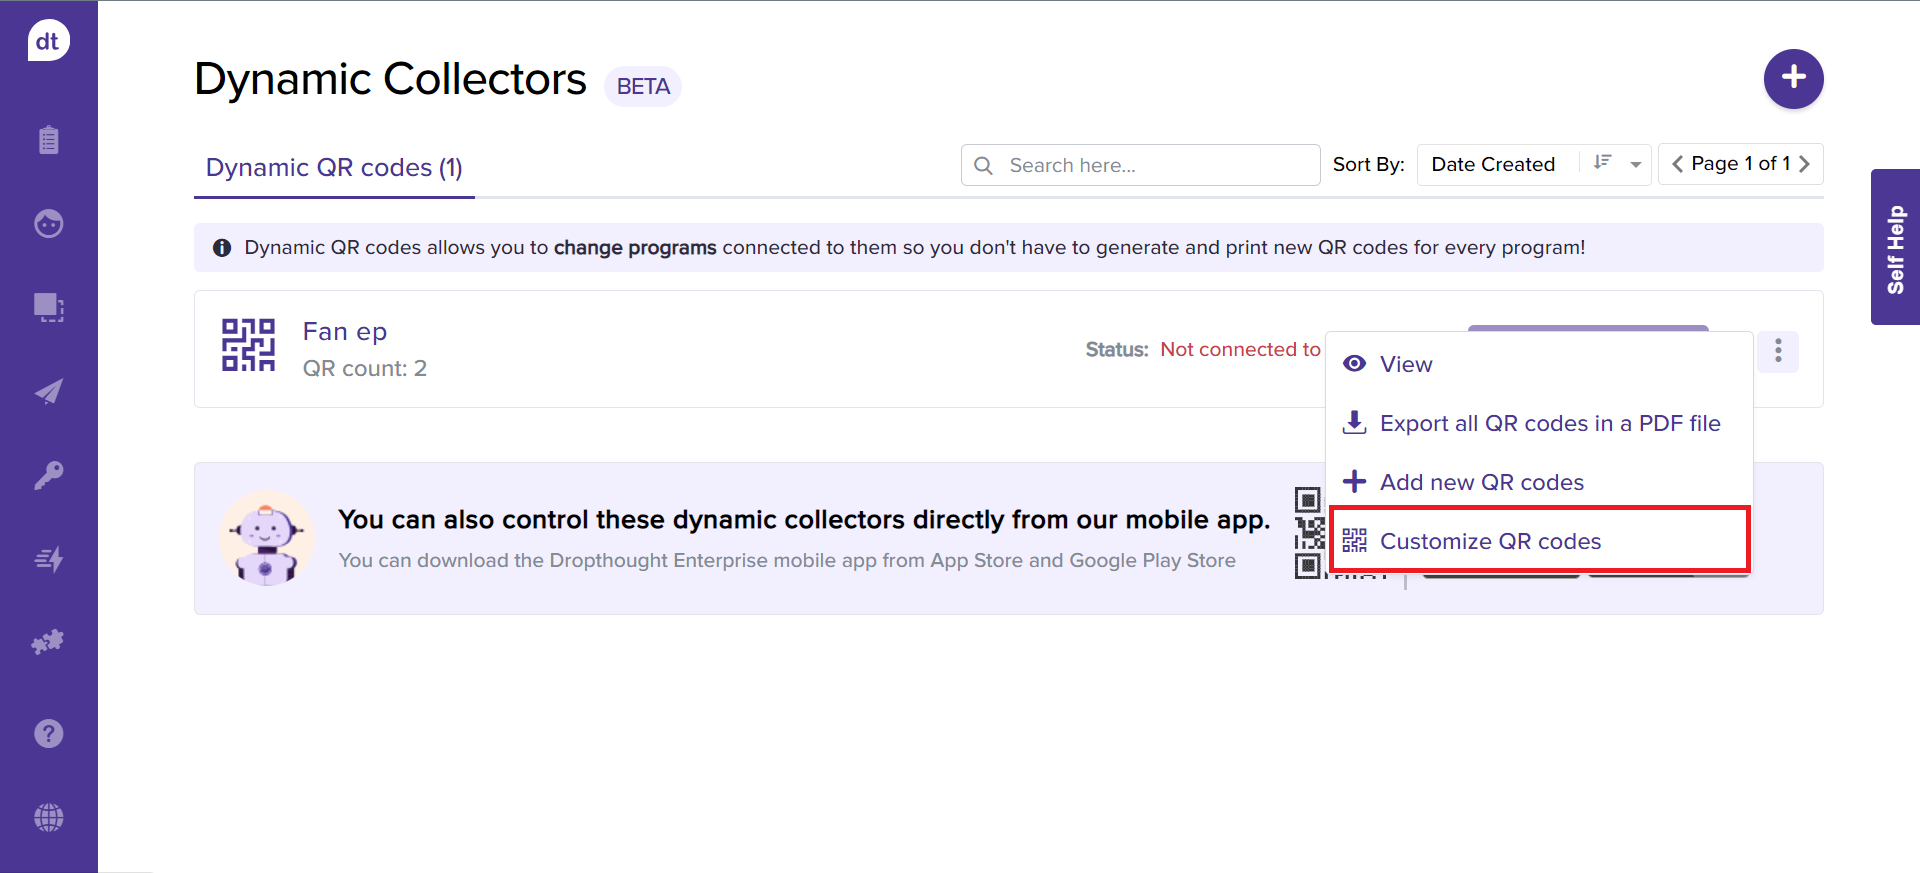Choose Export all QR codes in PDF
Image resolution: width=1920 pixels, height=873 pixels.
pyautogui.click(x=1548, y=423)
